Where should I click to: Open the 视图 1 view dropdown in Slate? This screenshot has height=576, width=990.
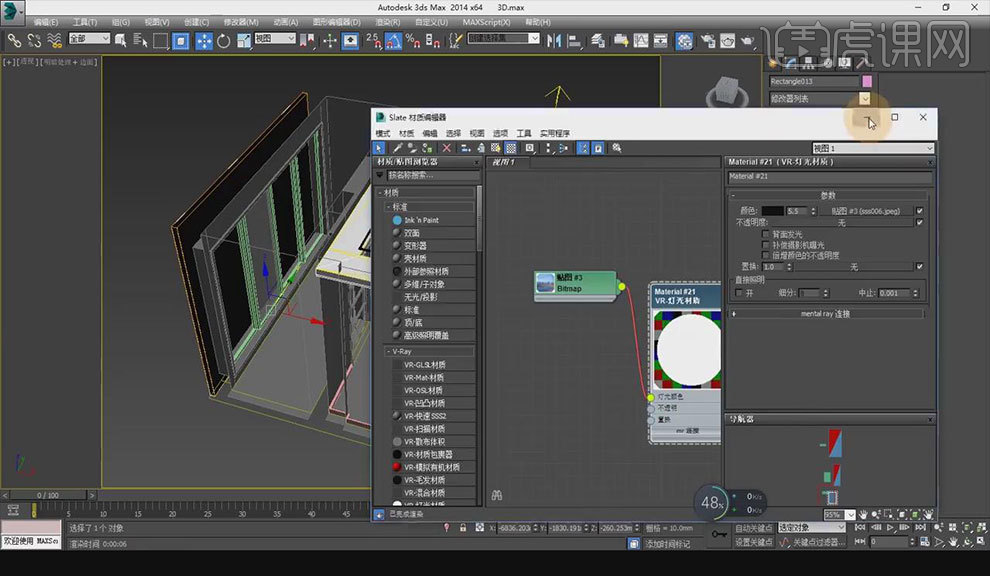click(873, 148)
